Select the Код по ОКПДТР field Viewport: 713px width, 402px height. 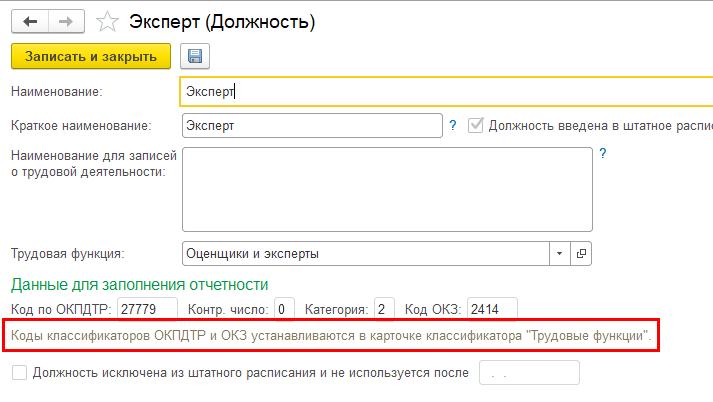click(x=147, y=308)
